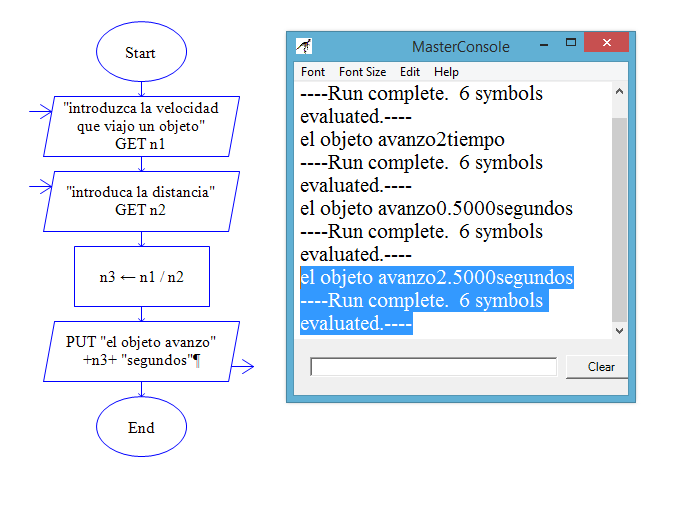
Task: Maximize the MasterConsole window
Action: (x=571, y=43)
